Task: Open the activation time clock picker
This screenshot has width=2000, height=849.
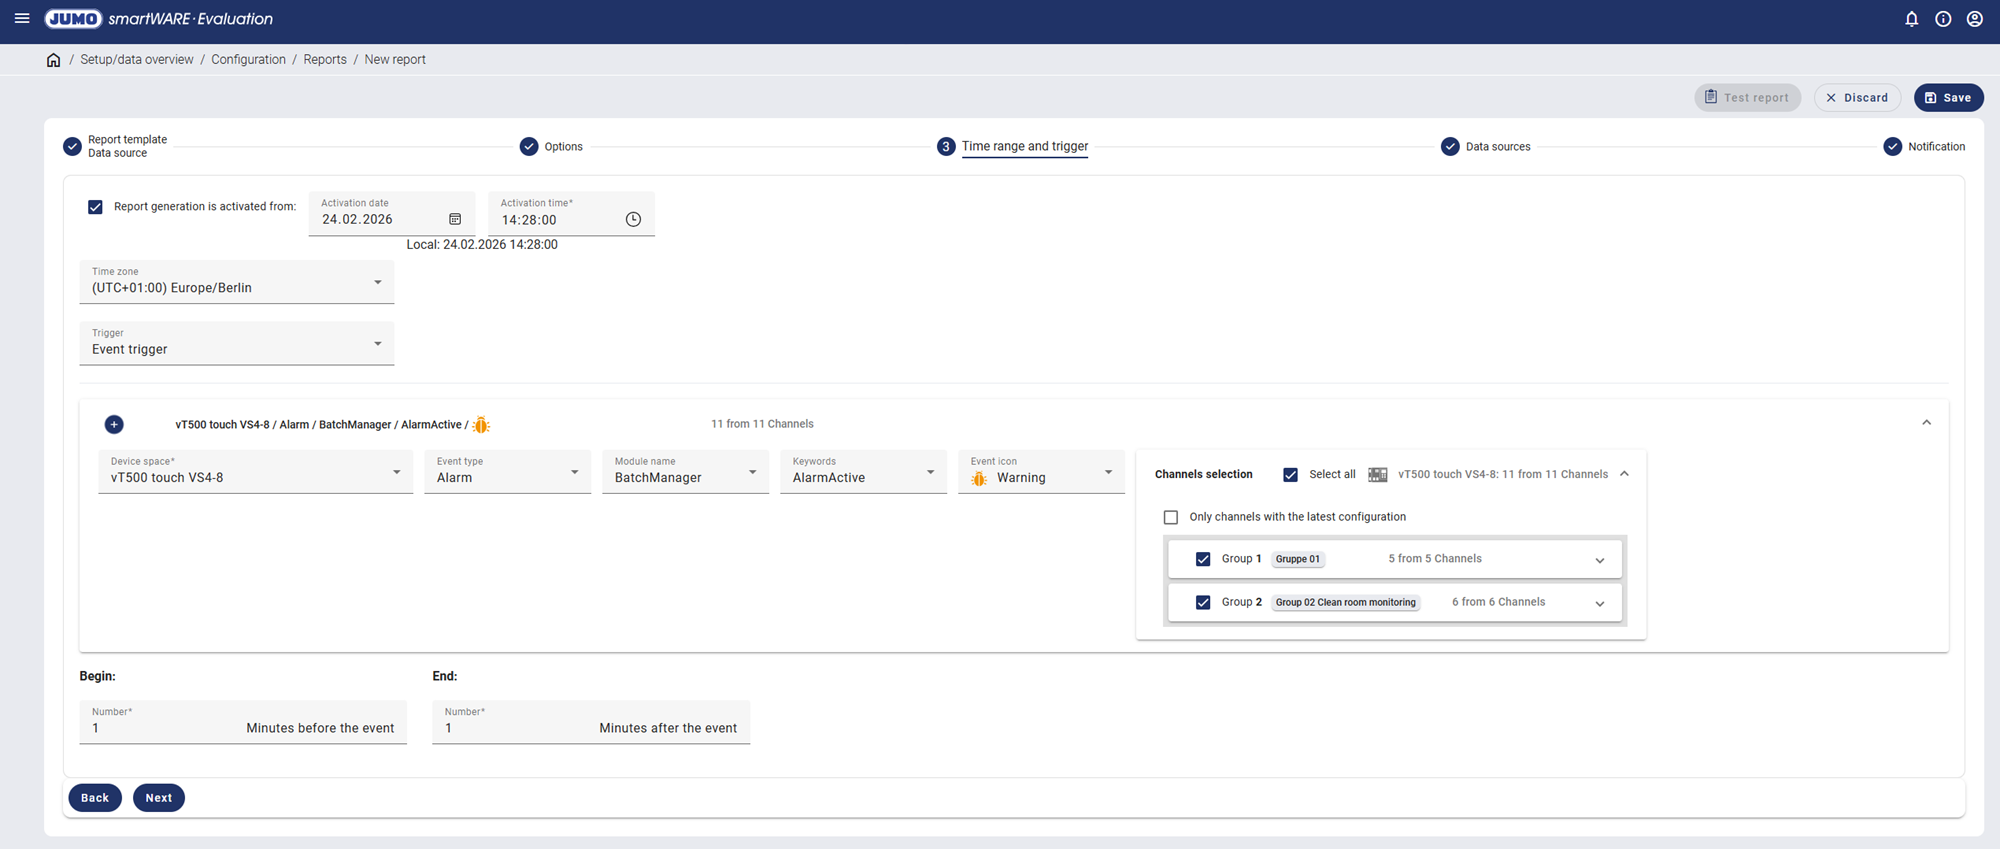Action: pos(633,219)
